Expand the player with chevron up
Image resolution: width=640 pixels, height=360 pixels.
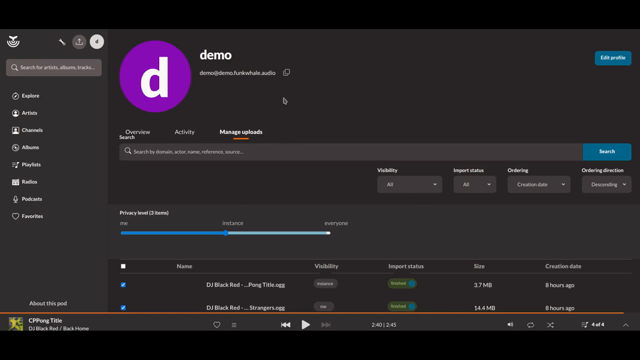tap(626, 325)
